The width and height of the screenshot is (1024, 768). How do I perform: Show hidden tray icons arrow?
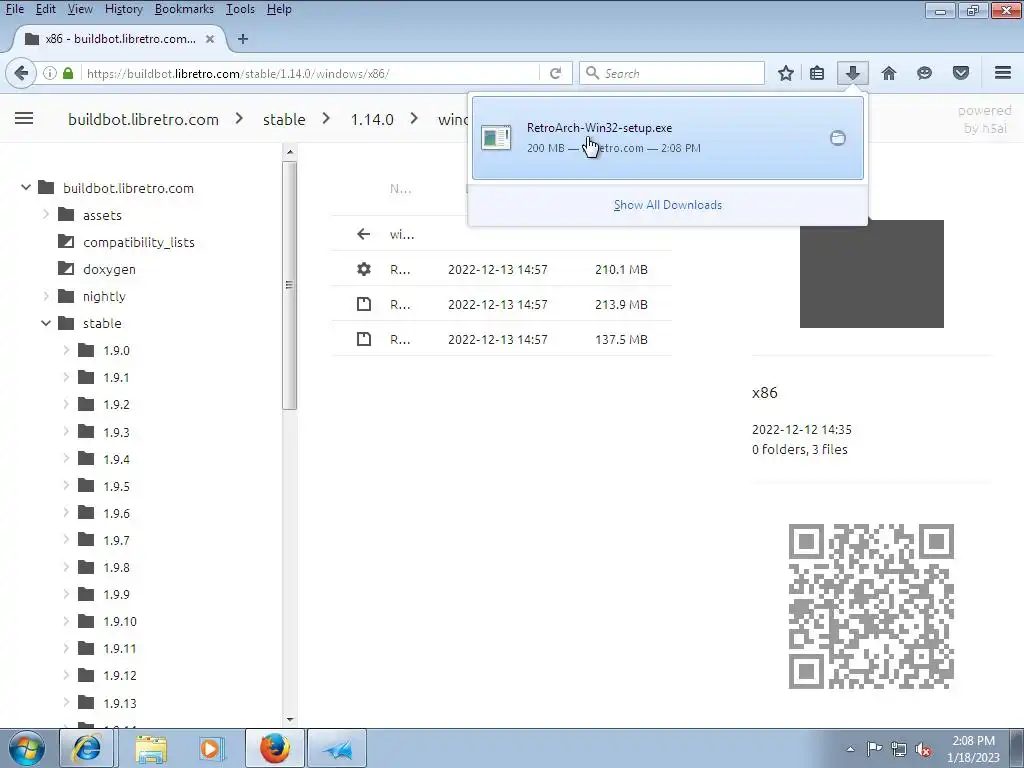pos(850,749)
